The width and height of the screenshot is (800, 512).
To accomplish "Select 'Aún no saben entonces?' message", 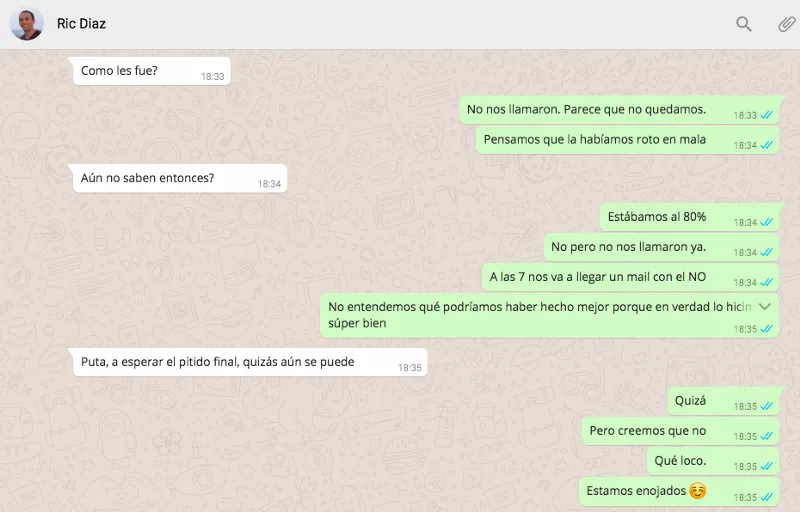I will [180, 178].
